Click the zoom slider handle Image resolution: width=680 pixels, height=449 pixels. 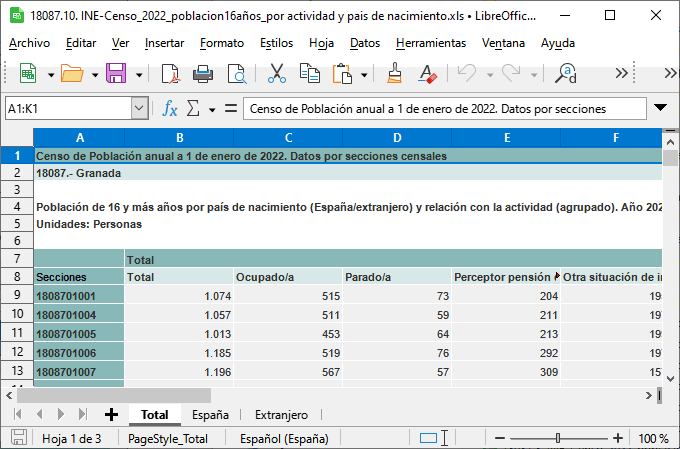click(558, 438)
